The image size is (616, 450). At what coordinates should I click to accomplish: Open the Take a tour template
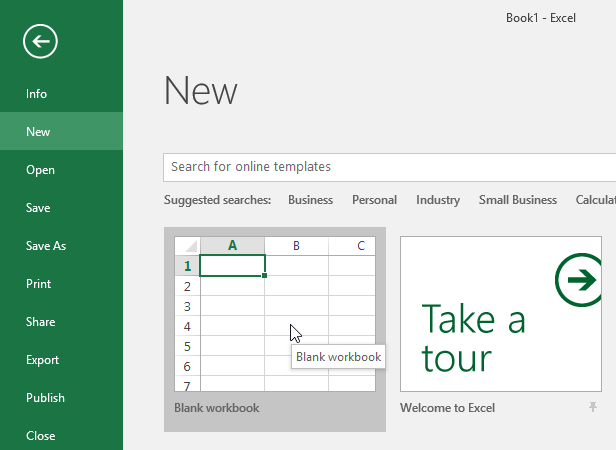[500, 313]
